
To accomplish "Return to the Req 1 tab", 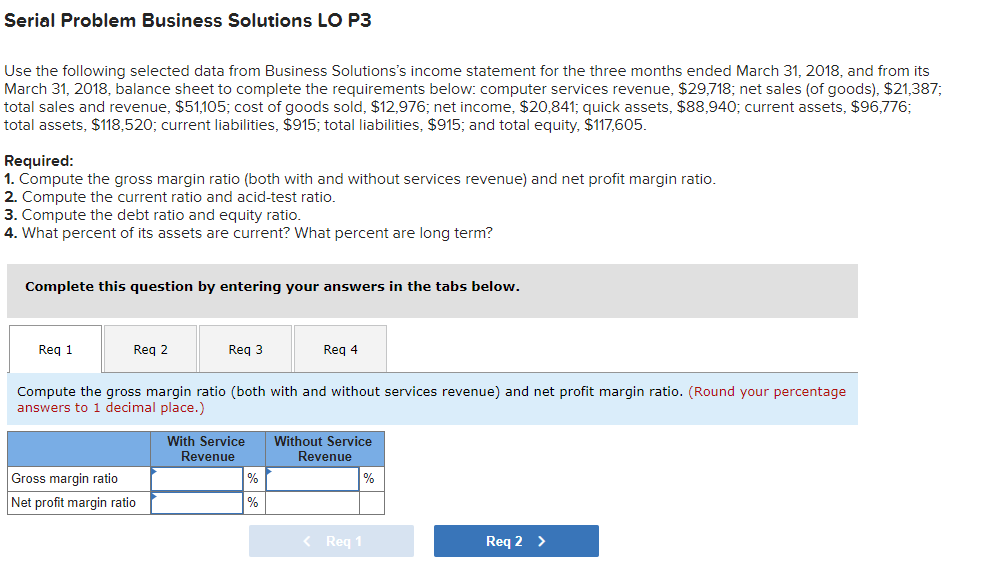I will pos(55,348).
